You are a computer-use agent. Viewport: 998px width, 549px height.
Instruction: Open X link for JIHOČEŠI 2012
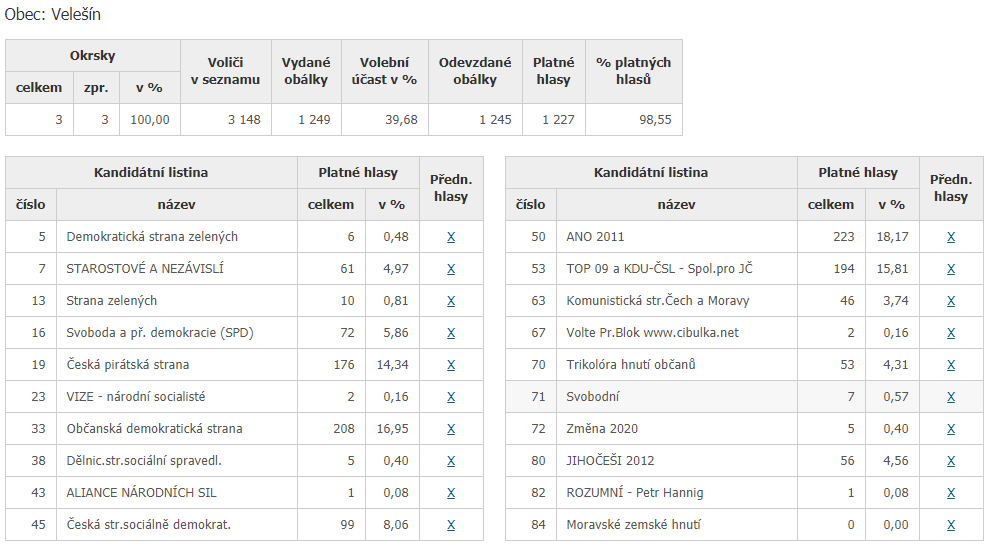[x=951, y=461]
